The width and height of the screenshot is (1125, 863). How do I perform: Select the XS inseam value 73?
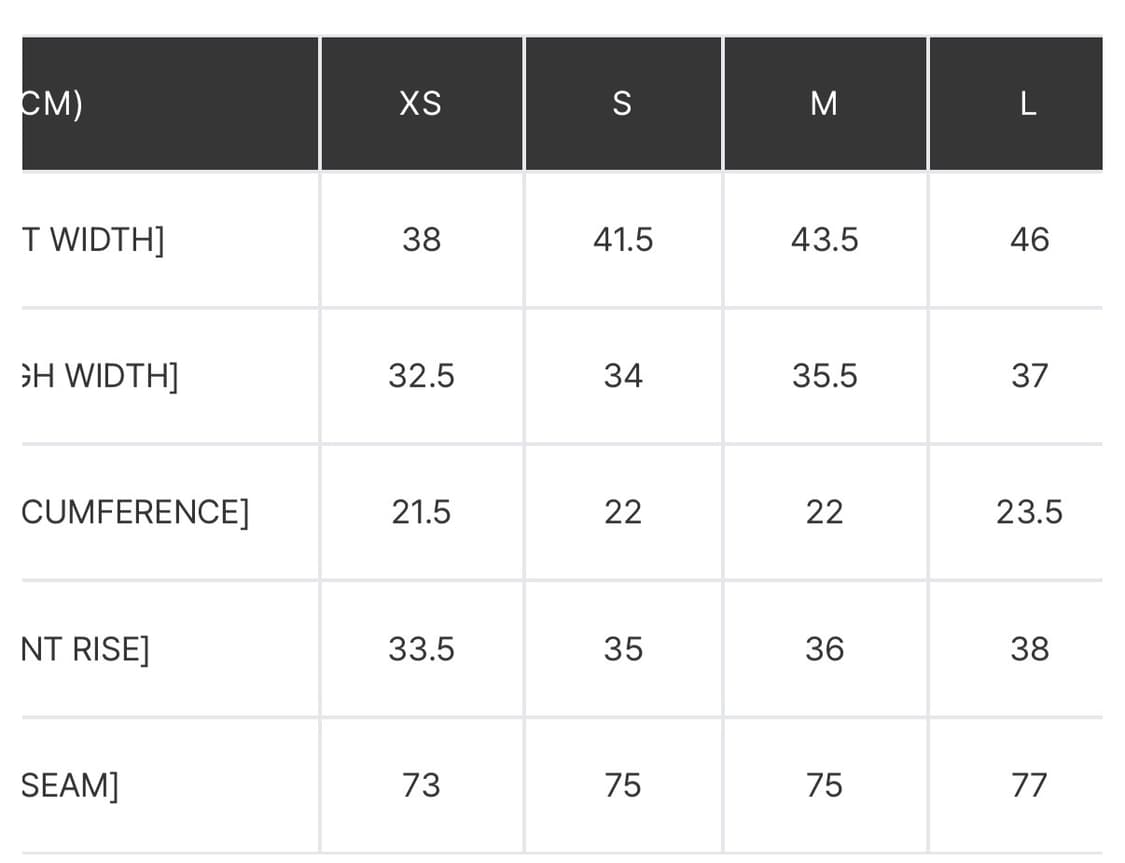pos(421,785)
